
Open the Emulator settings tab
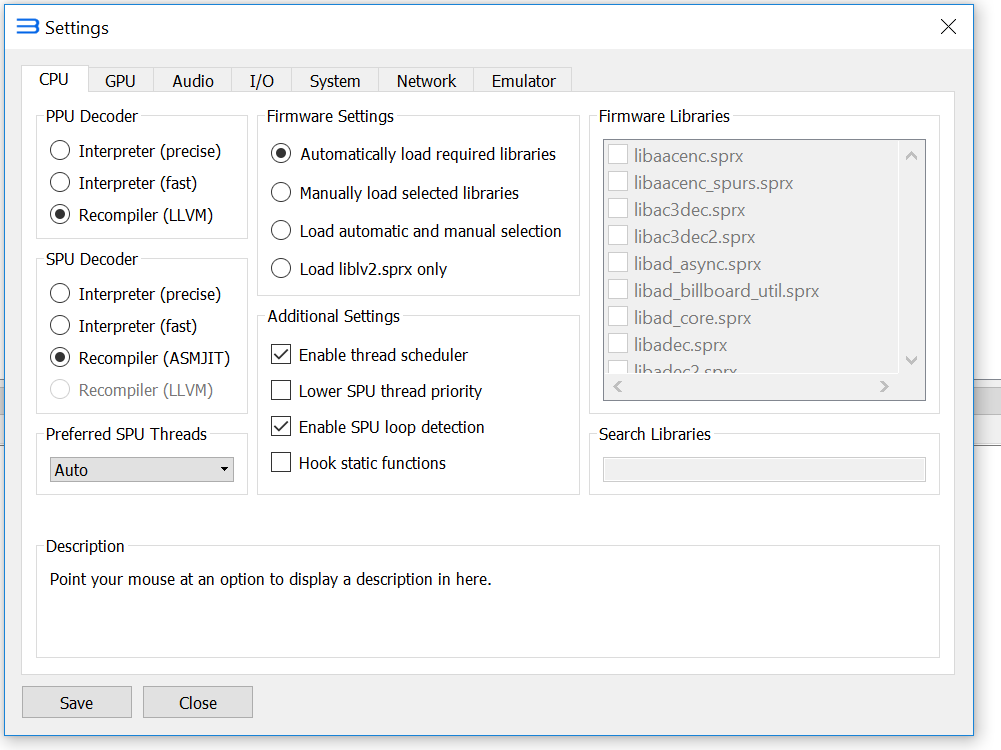(x=522, y=79)
